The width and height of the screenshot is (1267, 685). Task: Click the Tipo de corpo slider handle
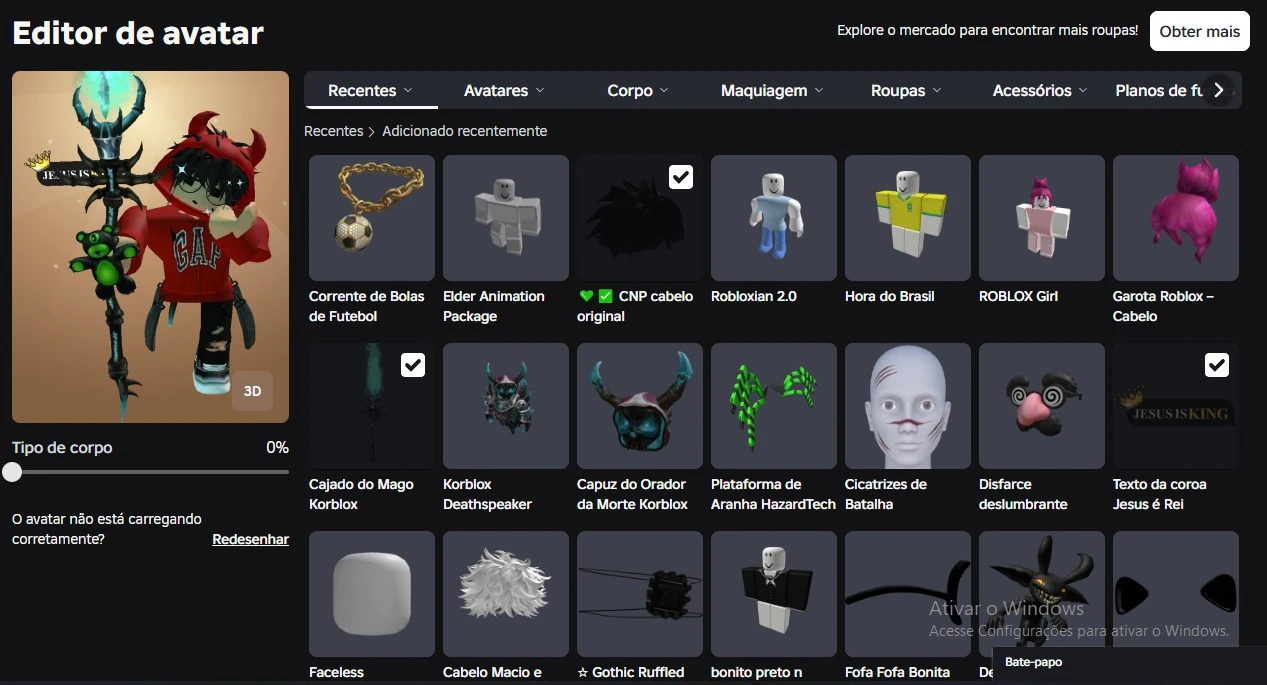12,472
